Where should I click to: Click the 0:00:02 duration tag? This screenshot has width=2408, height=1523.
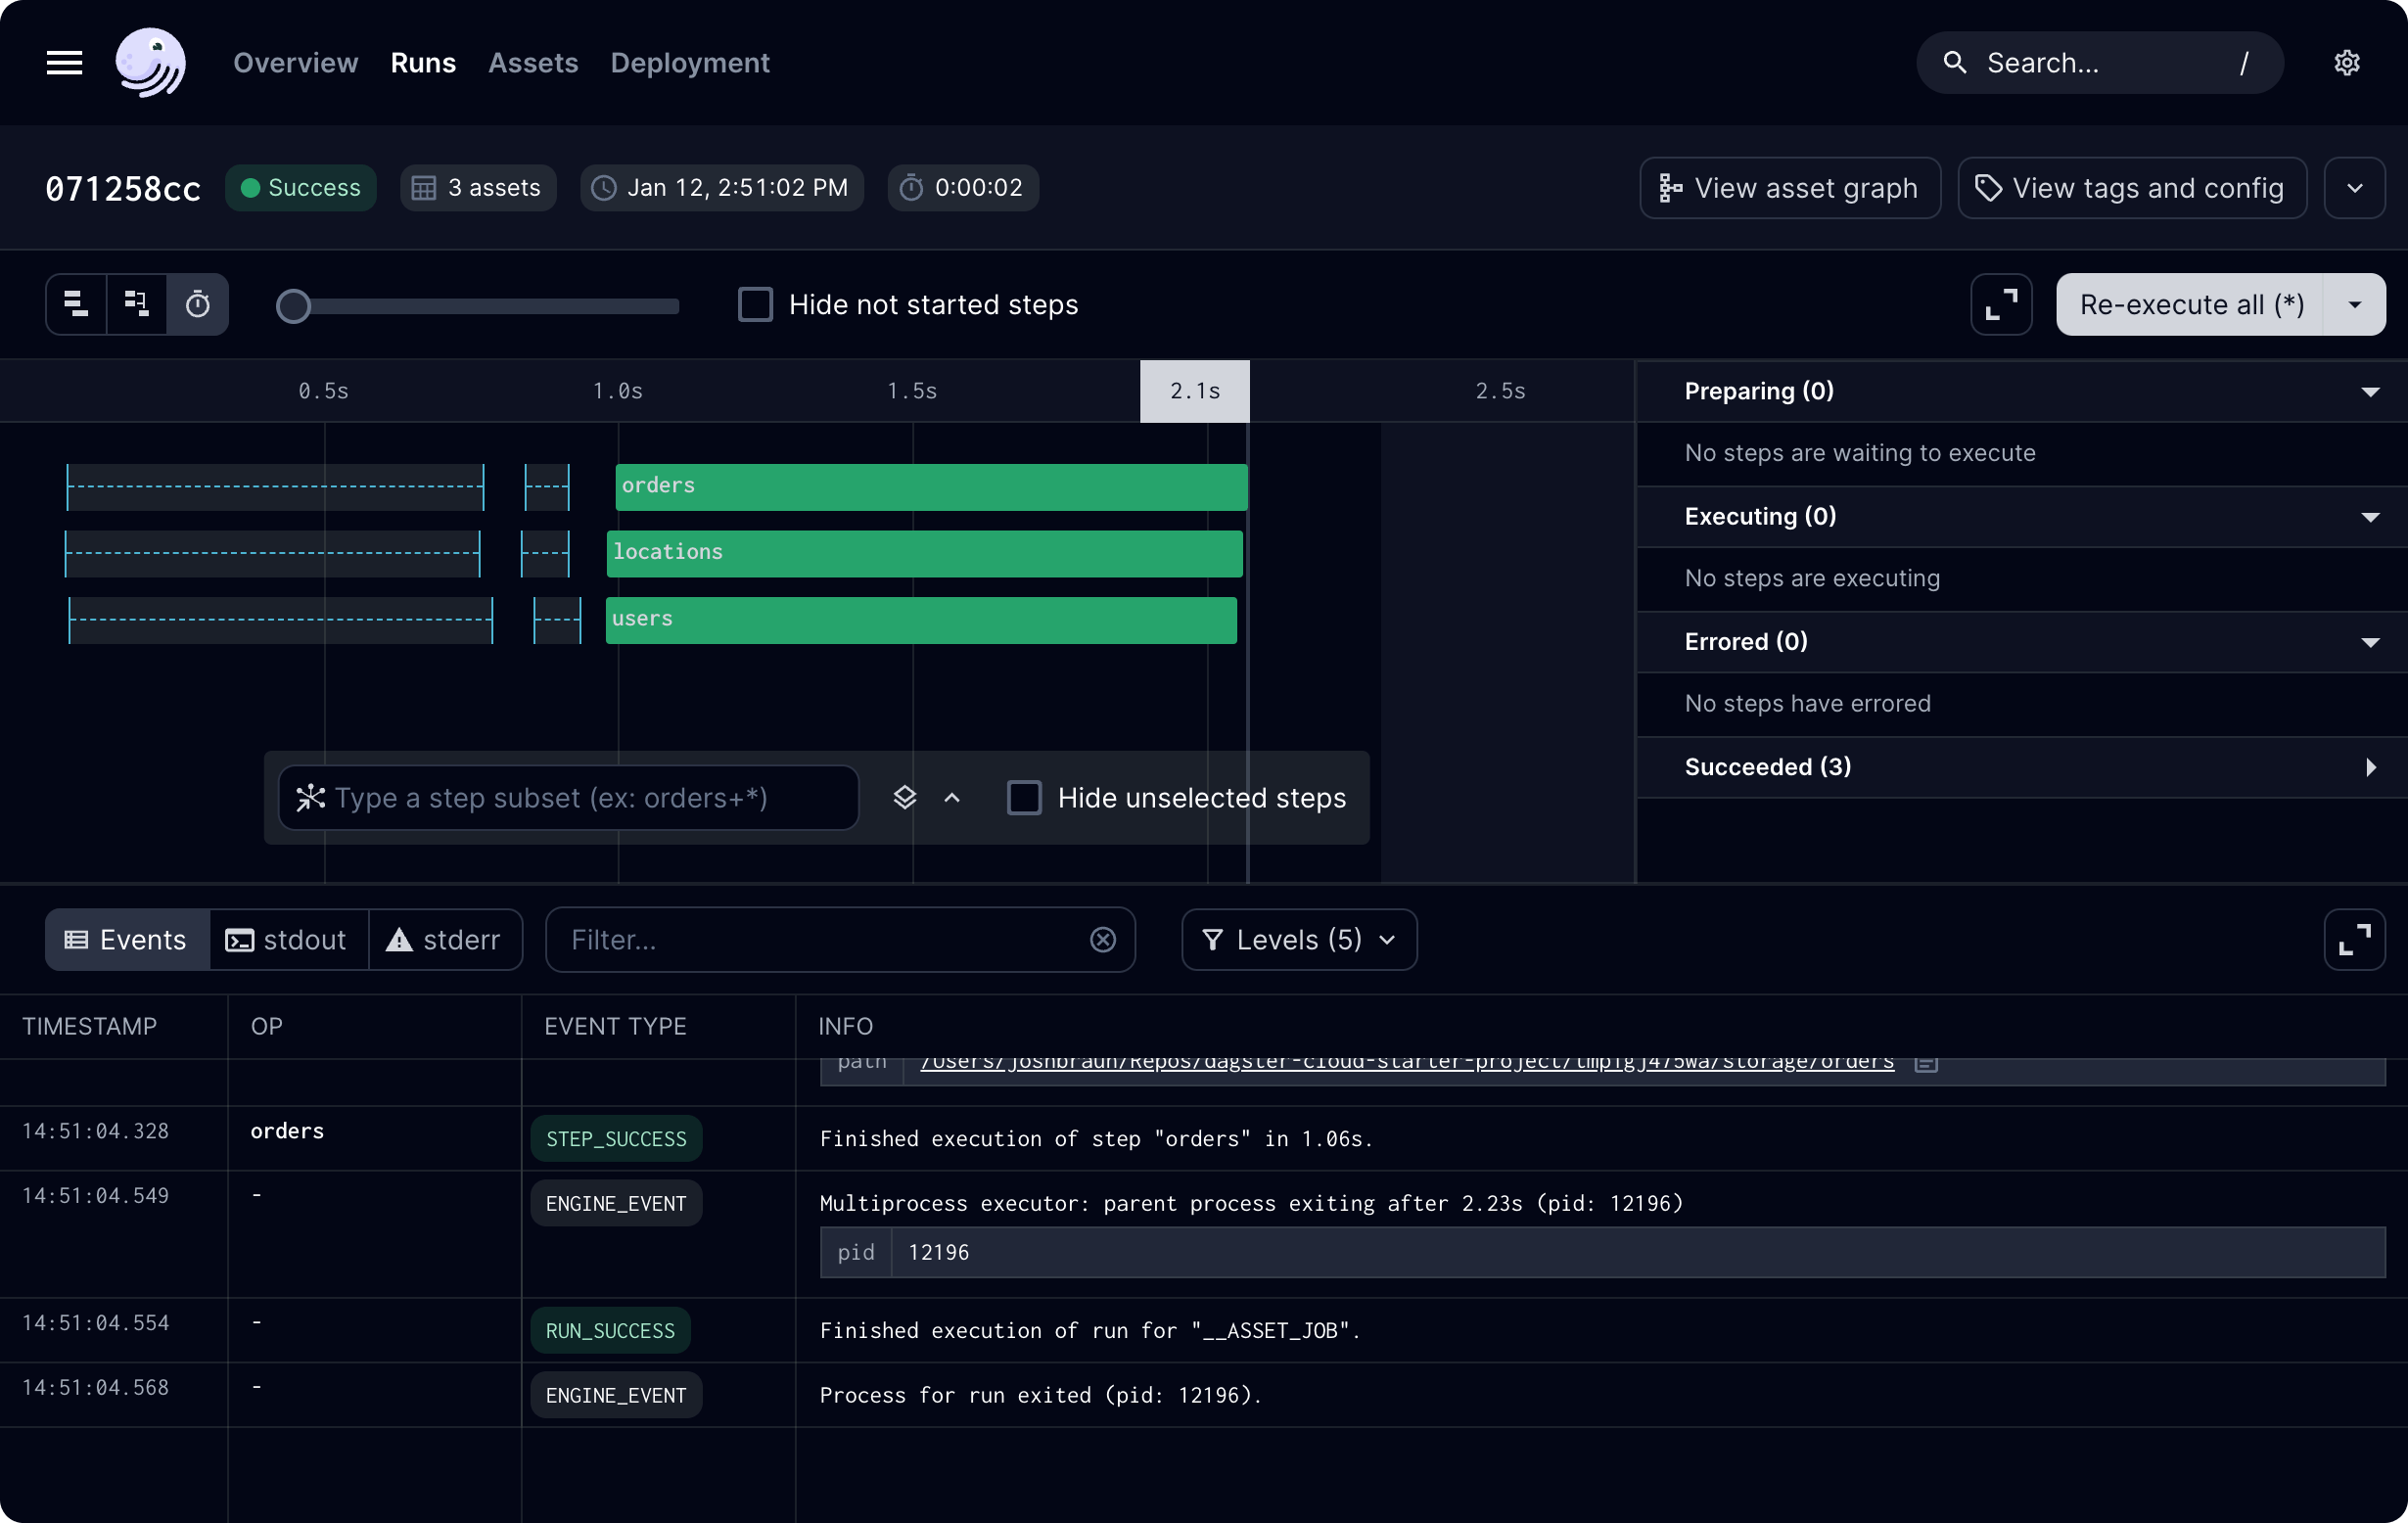coord(963,188)
